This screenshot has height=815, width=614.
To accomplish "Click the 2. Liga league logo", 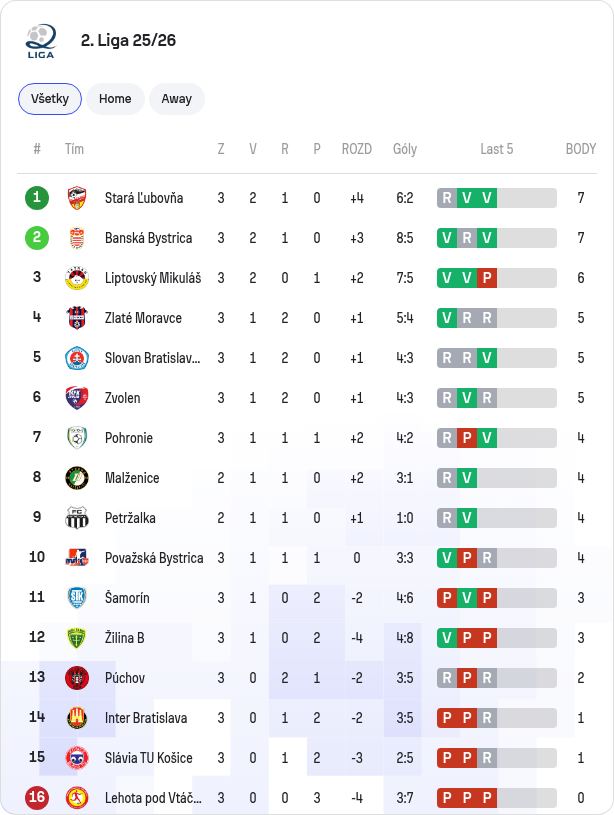I will pyautogui.click(x=41, y=41).
